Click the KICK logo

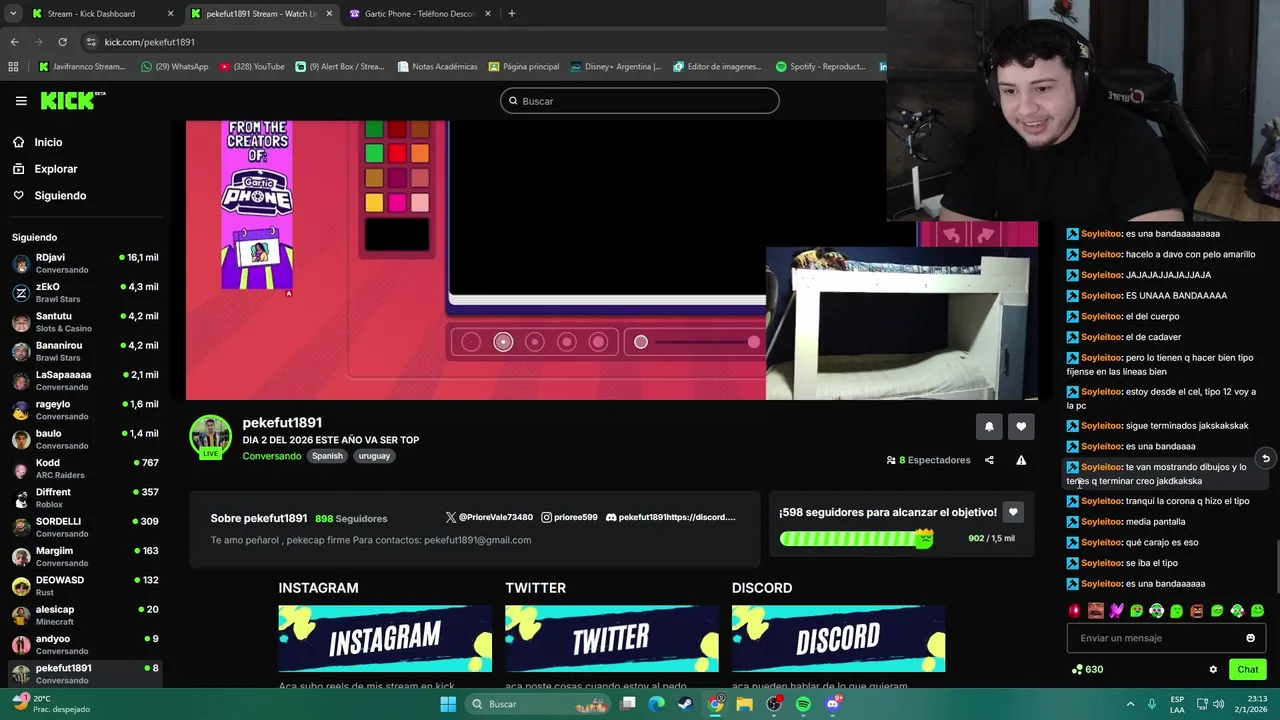[72, 101]
